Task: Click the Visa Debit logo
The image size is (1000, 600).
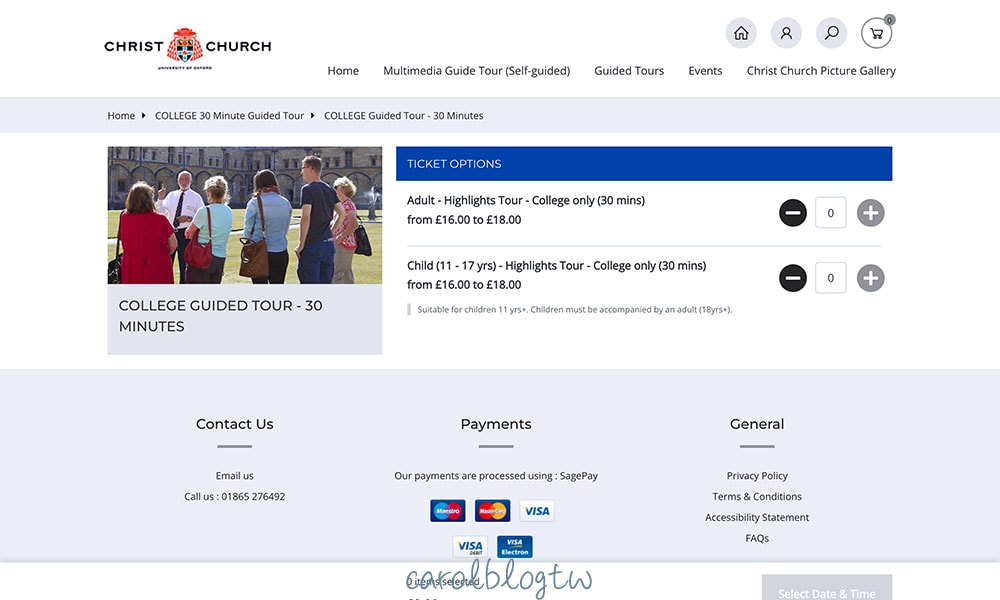Action: 470,546
